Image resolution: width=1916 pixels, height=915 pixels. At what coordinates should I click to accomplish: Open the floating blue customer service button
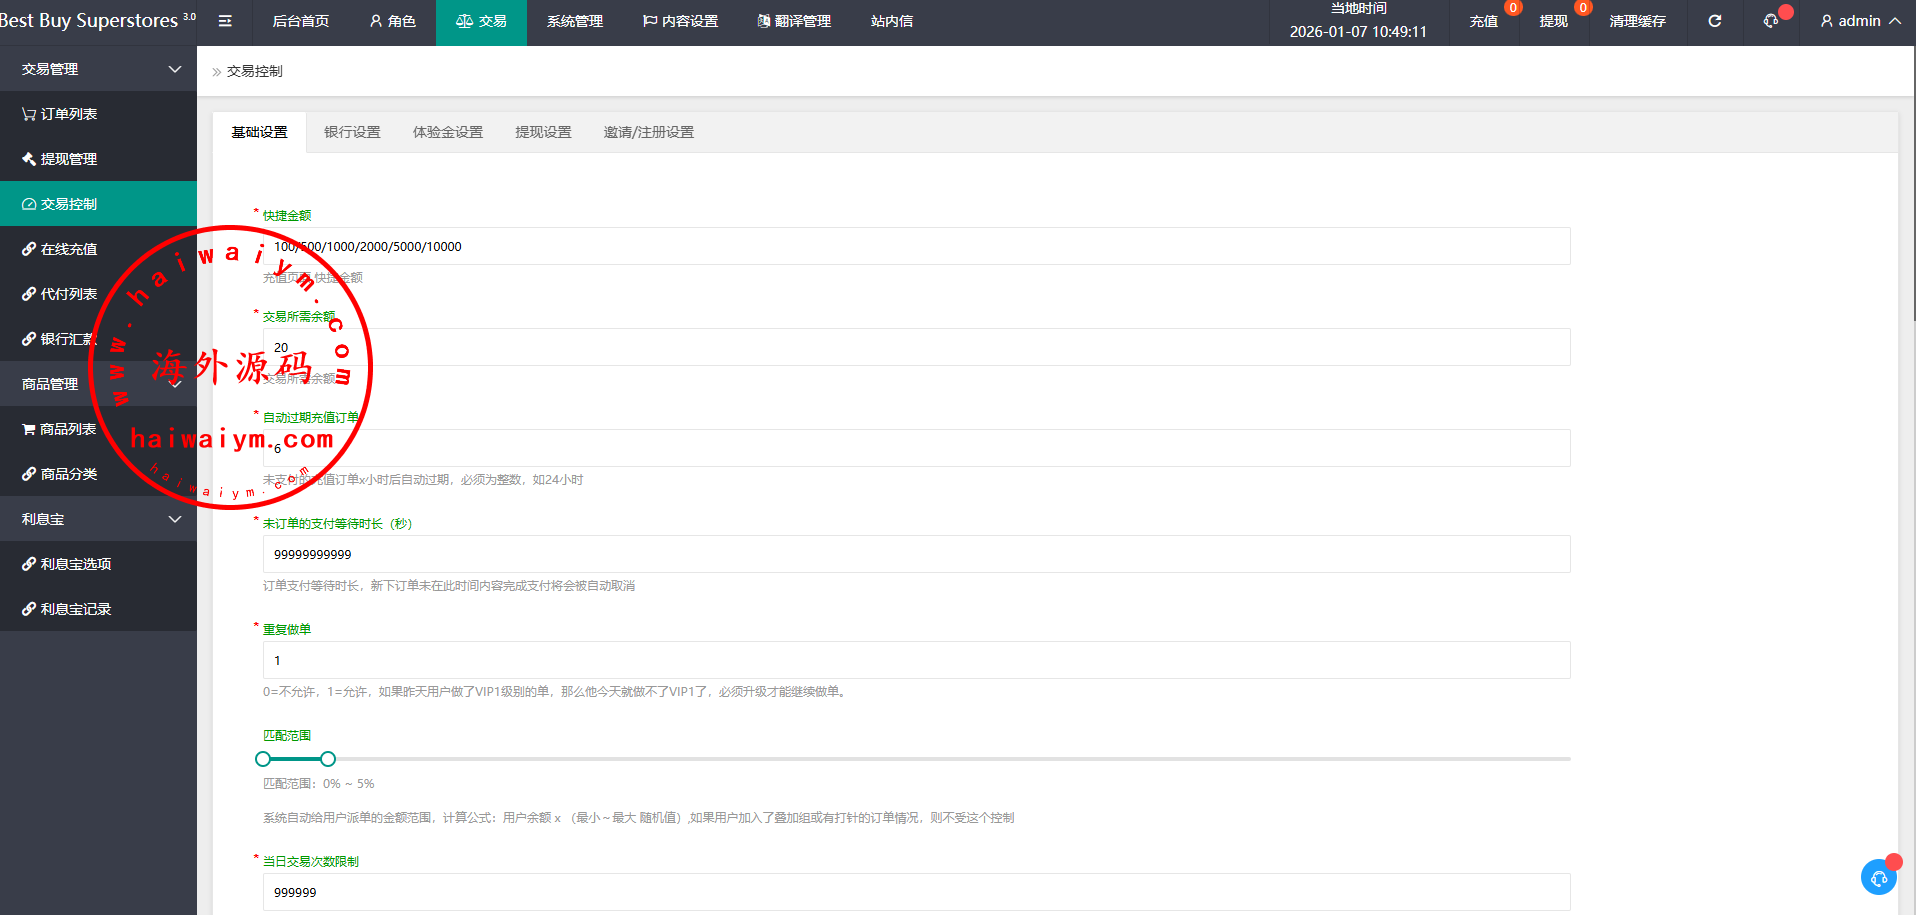click(x=1878, y=877)
